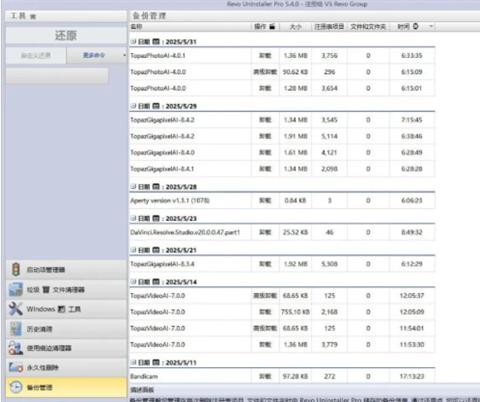This screenshot has width=480, height=402.
Task: Sort by the 名称 name column header
Action: 190,26
